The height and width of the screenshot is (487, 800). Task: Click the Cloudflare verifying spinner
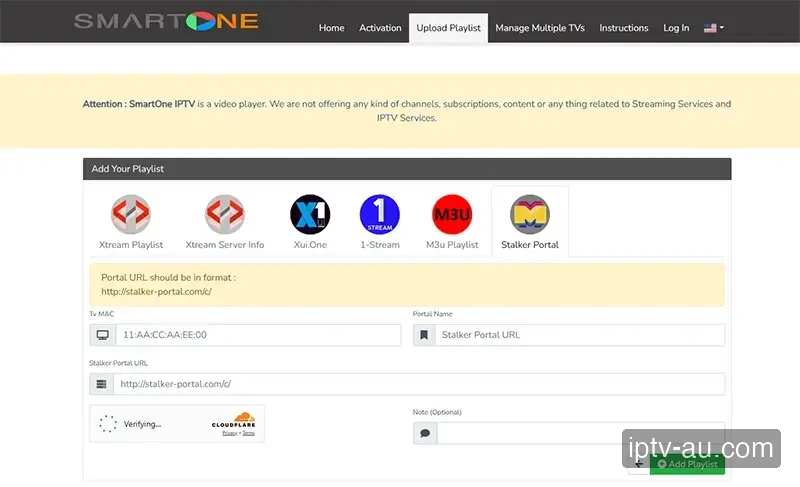pos(108,424)
